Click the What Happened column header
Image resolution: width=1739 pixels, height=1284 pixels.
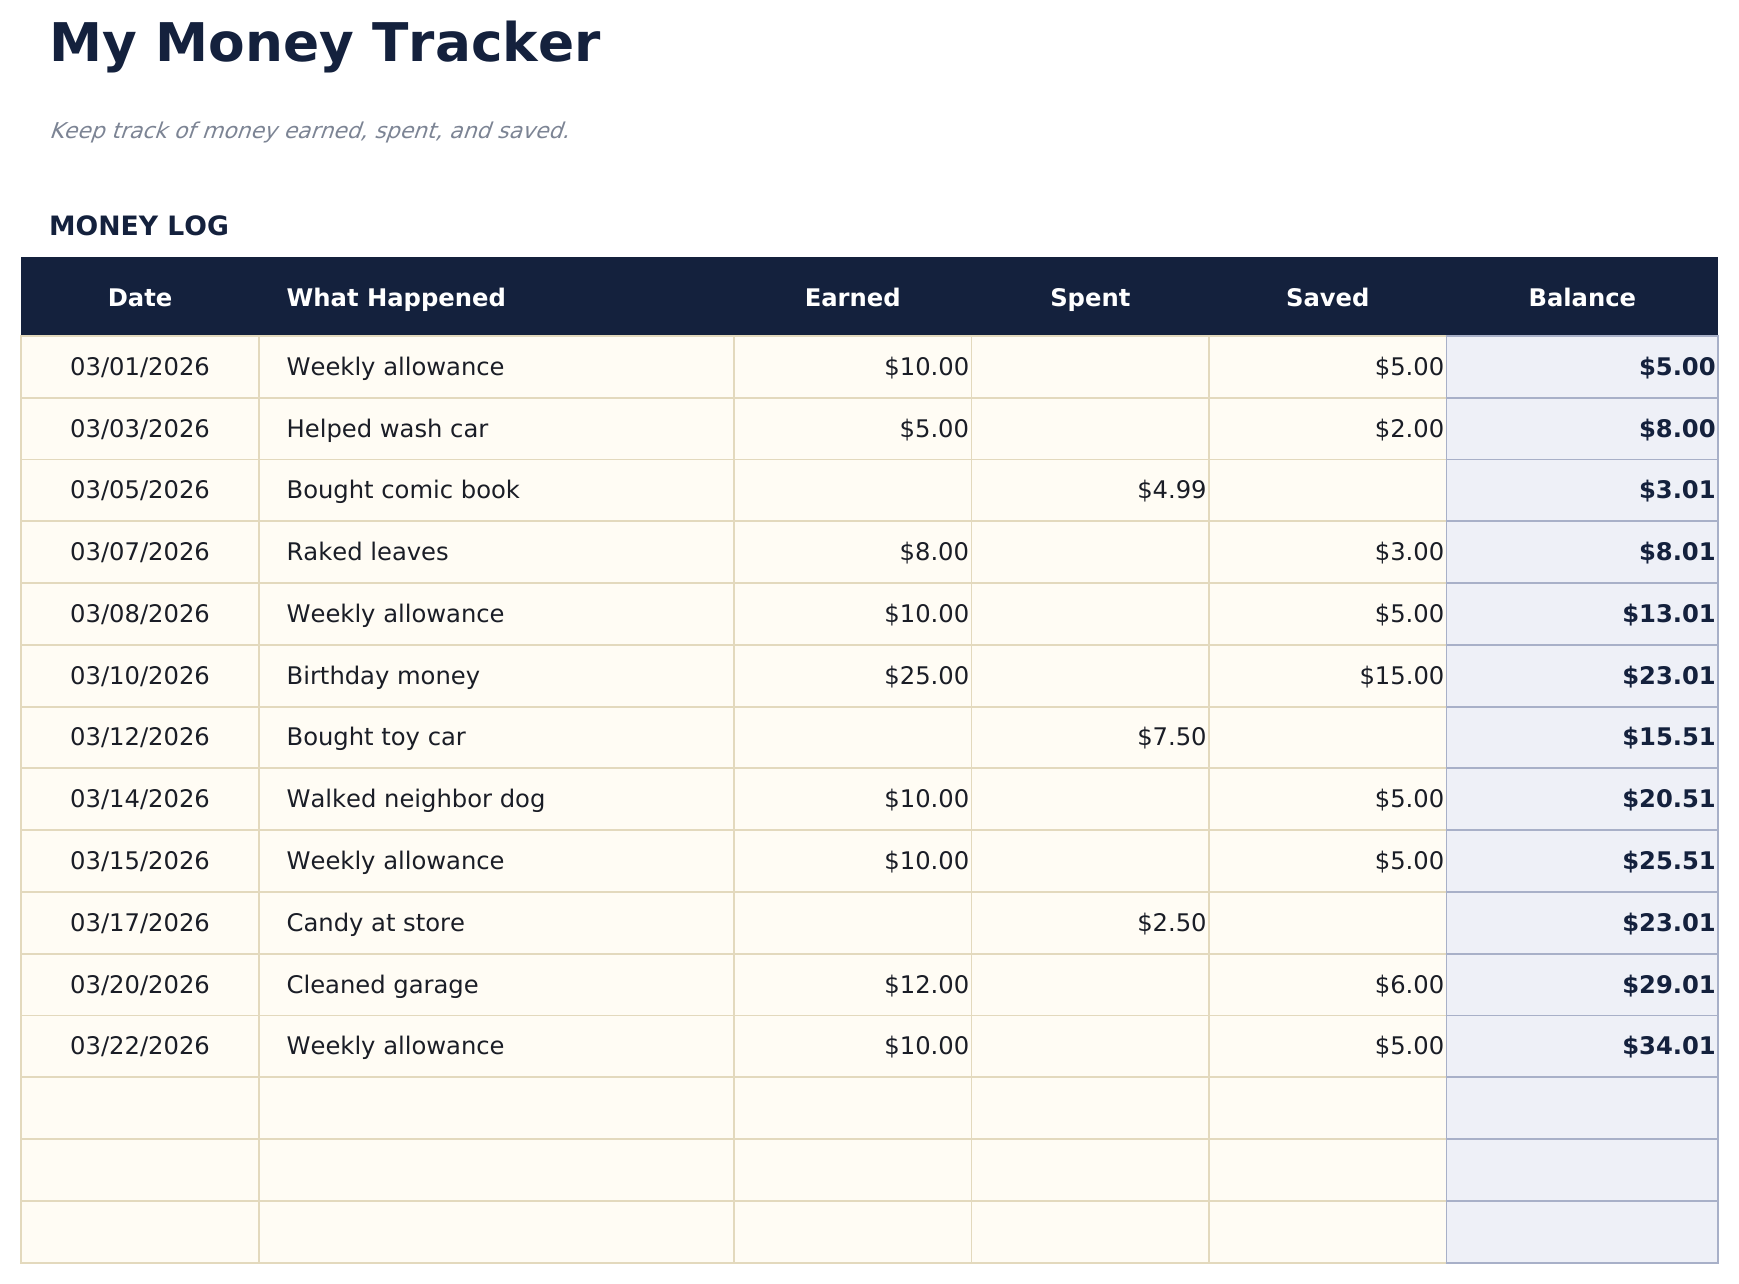pyautogui.click(x=396, y=298)
